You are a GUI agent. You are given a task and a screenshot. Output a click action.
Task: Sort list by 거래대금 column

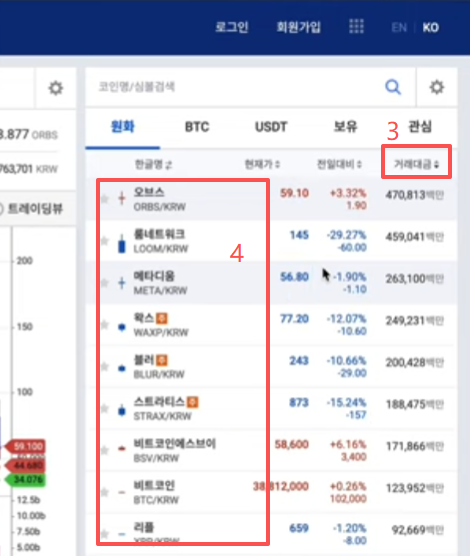point(416,164)
